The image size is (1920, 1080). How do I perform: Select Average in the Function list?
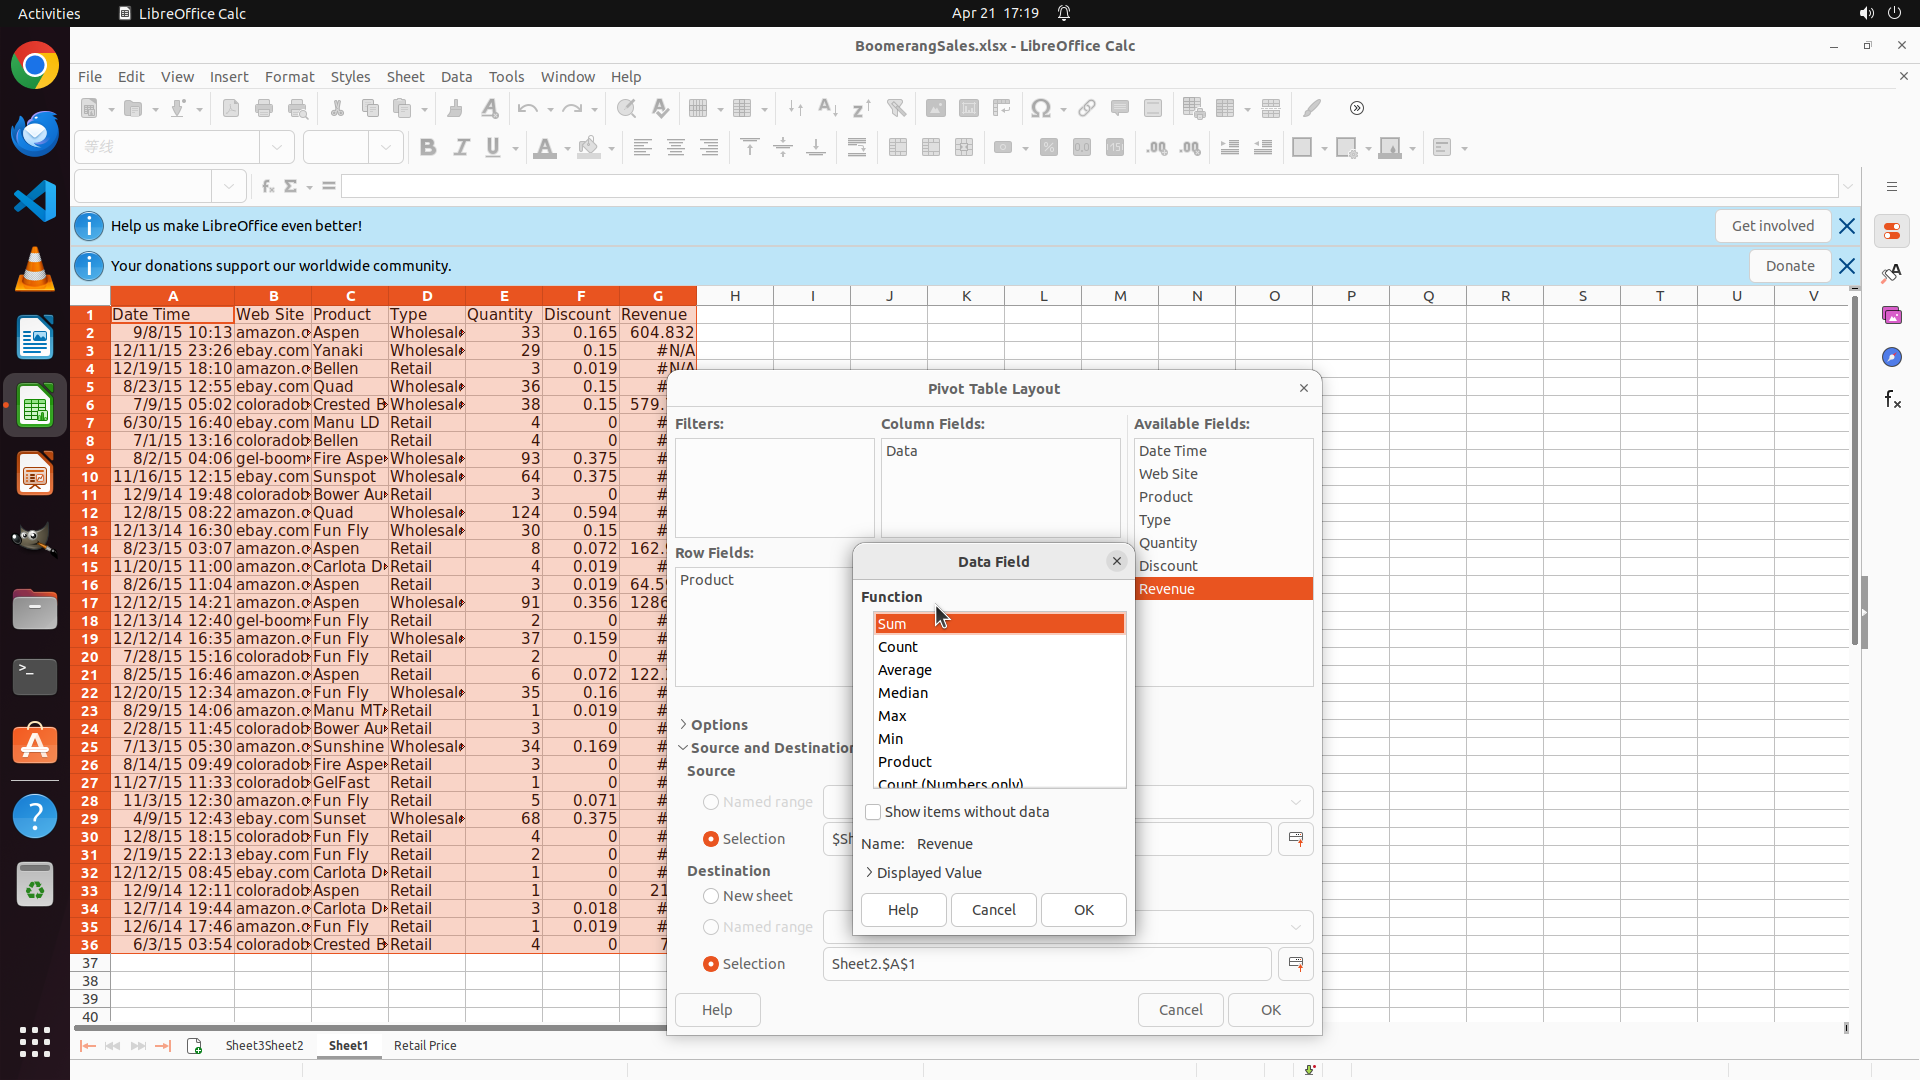pos(905,670)
